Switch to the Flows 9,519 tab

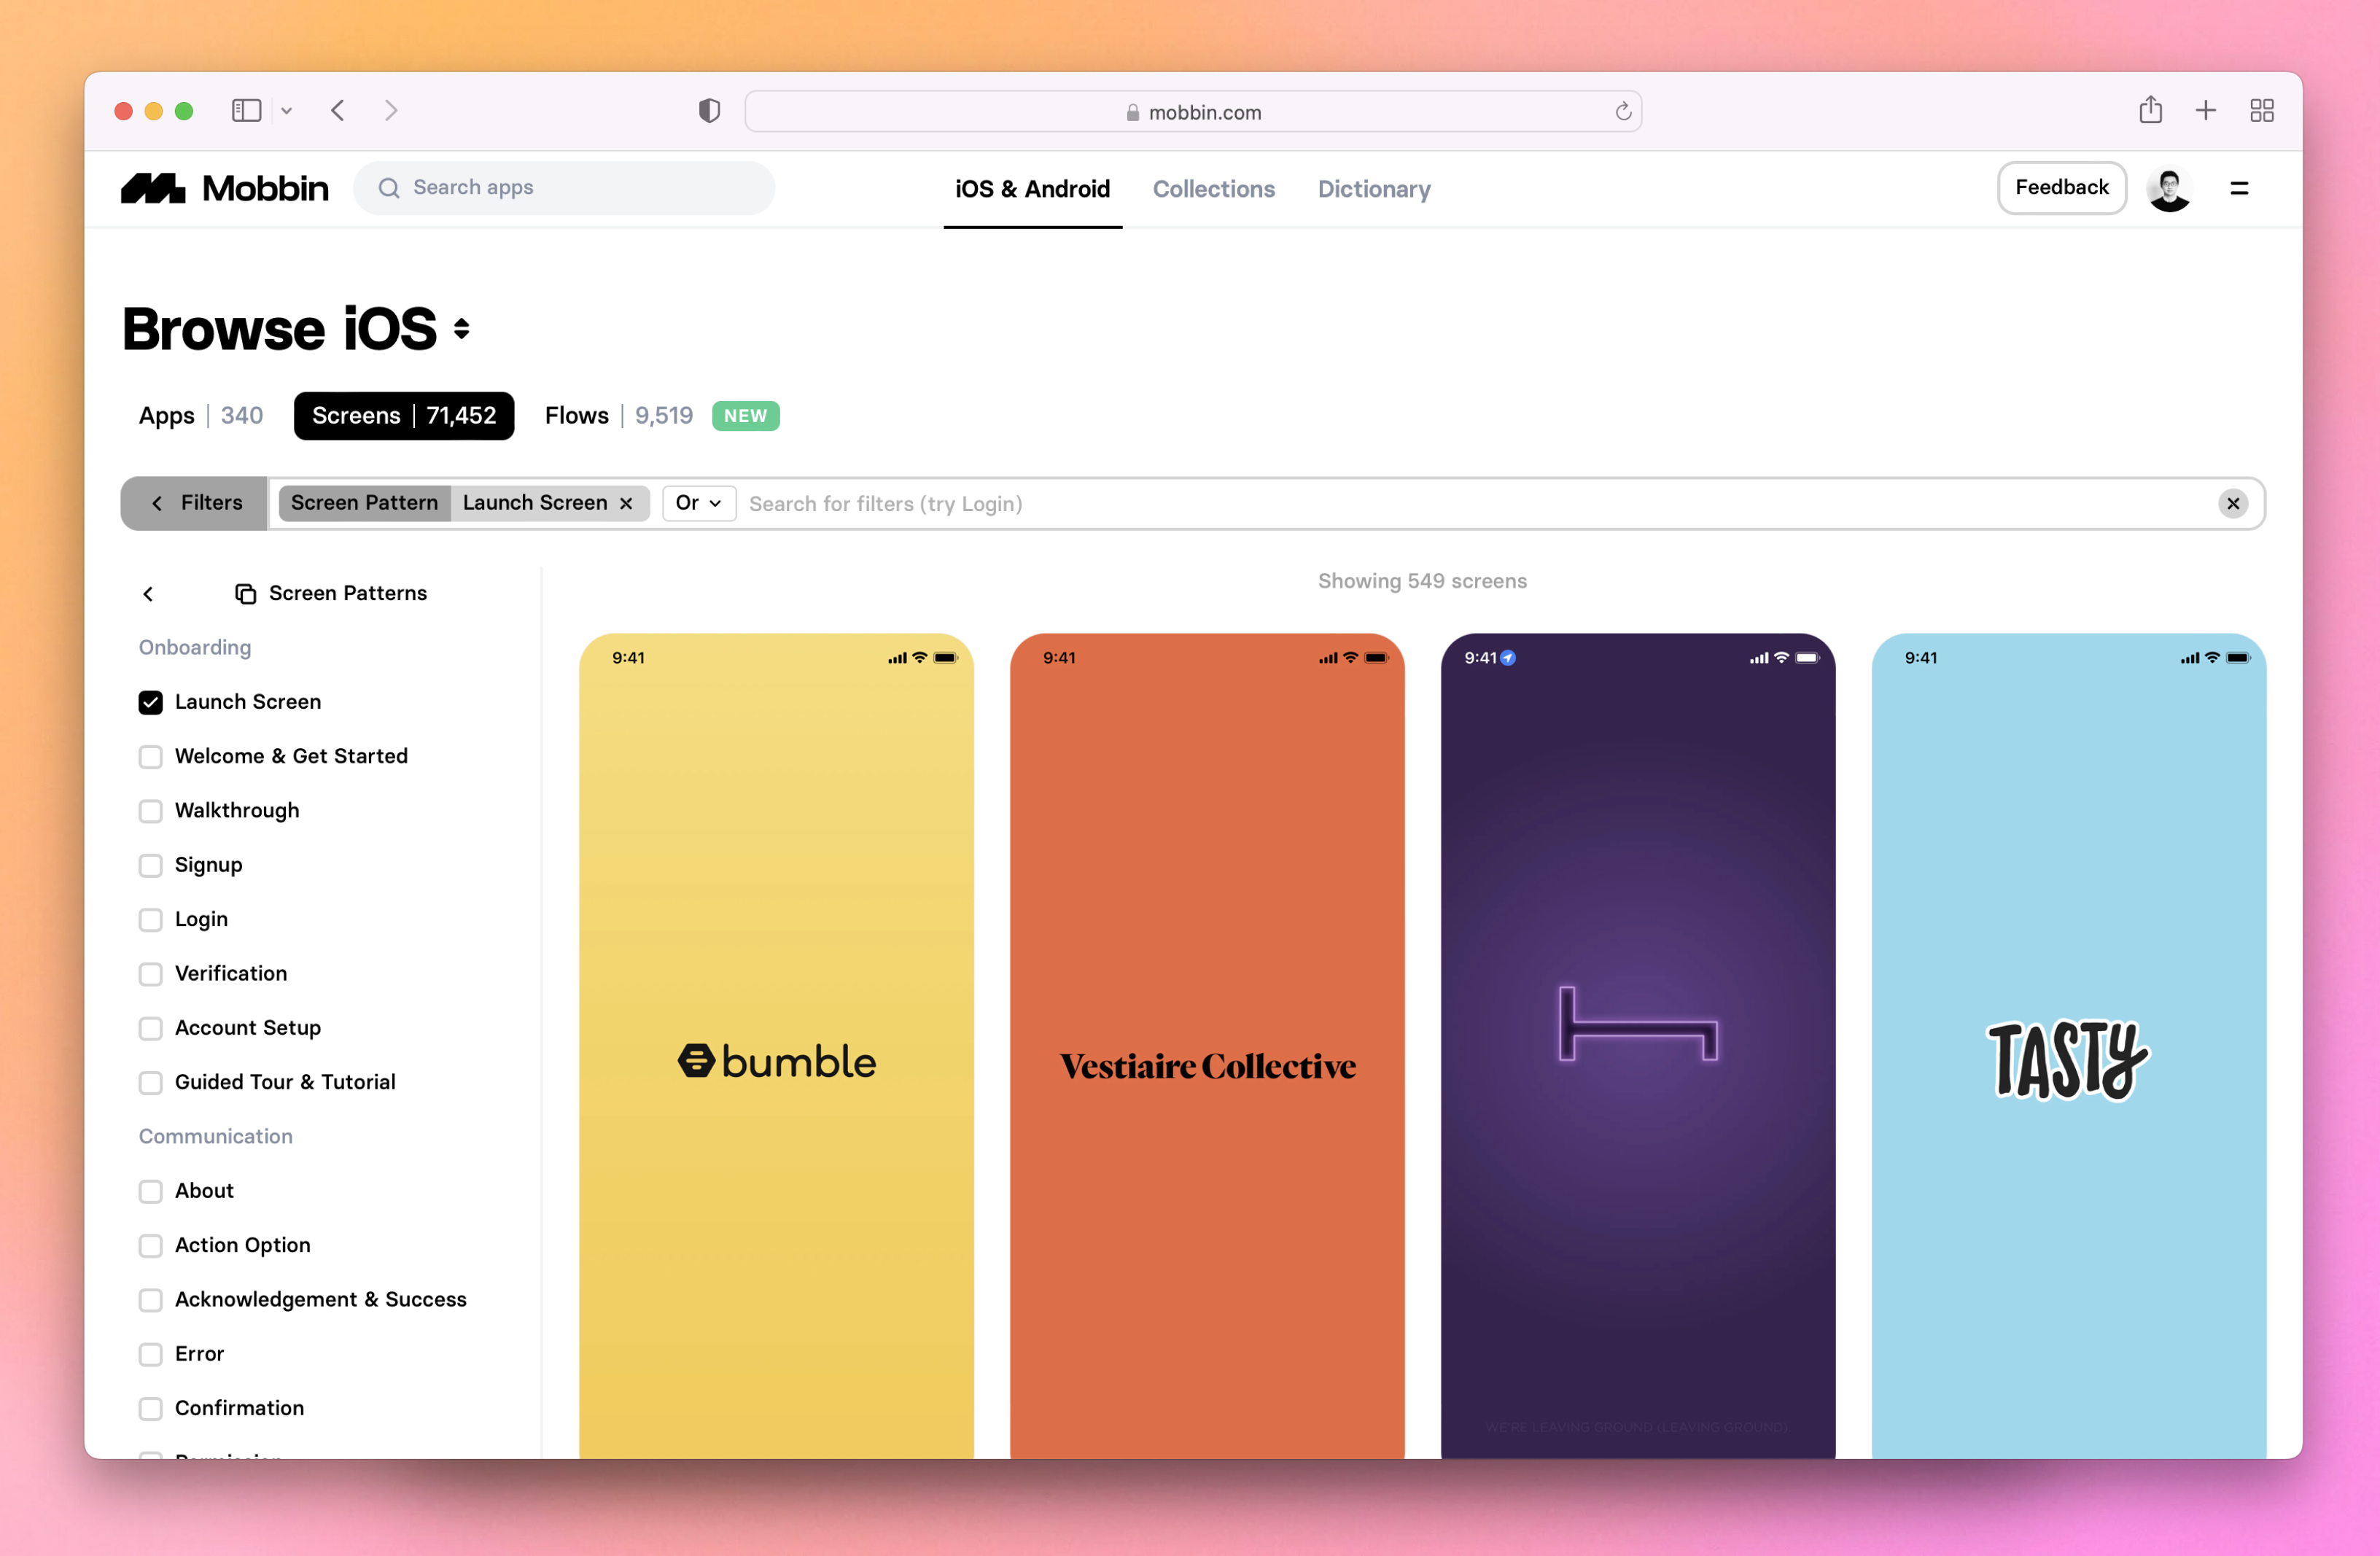click(618, 415)
